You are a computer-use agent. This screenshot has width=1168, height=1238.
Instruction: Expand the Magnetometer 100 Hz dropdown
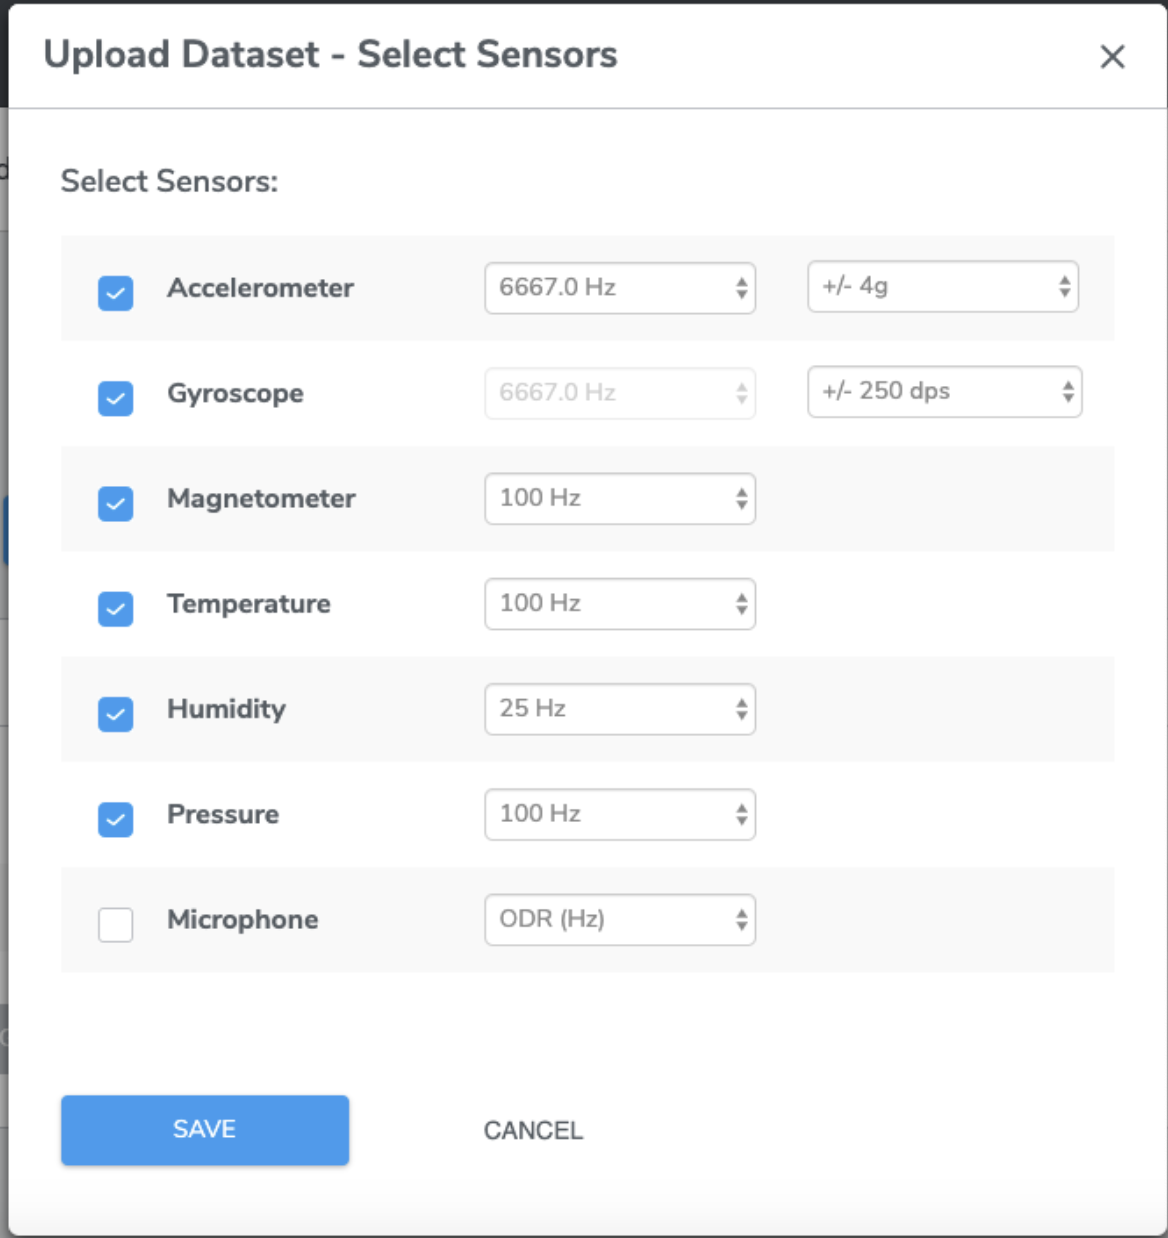[620, 499]
